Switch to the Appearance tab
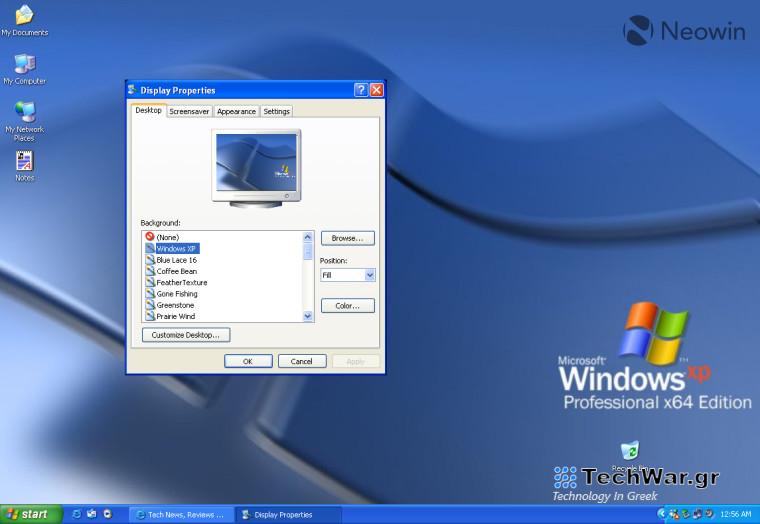Image resolution: width=760 pixels, height=524 pixels. 236,112
